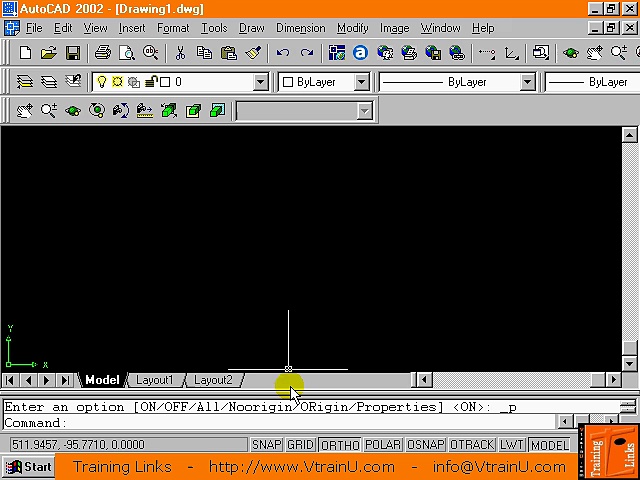Open Print Preview from Standard toolbar

click(127, 53)
